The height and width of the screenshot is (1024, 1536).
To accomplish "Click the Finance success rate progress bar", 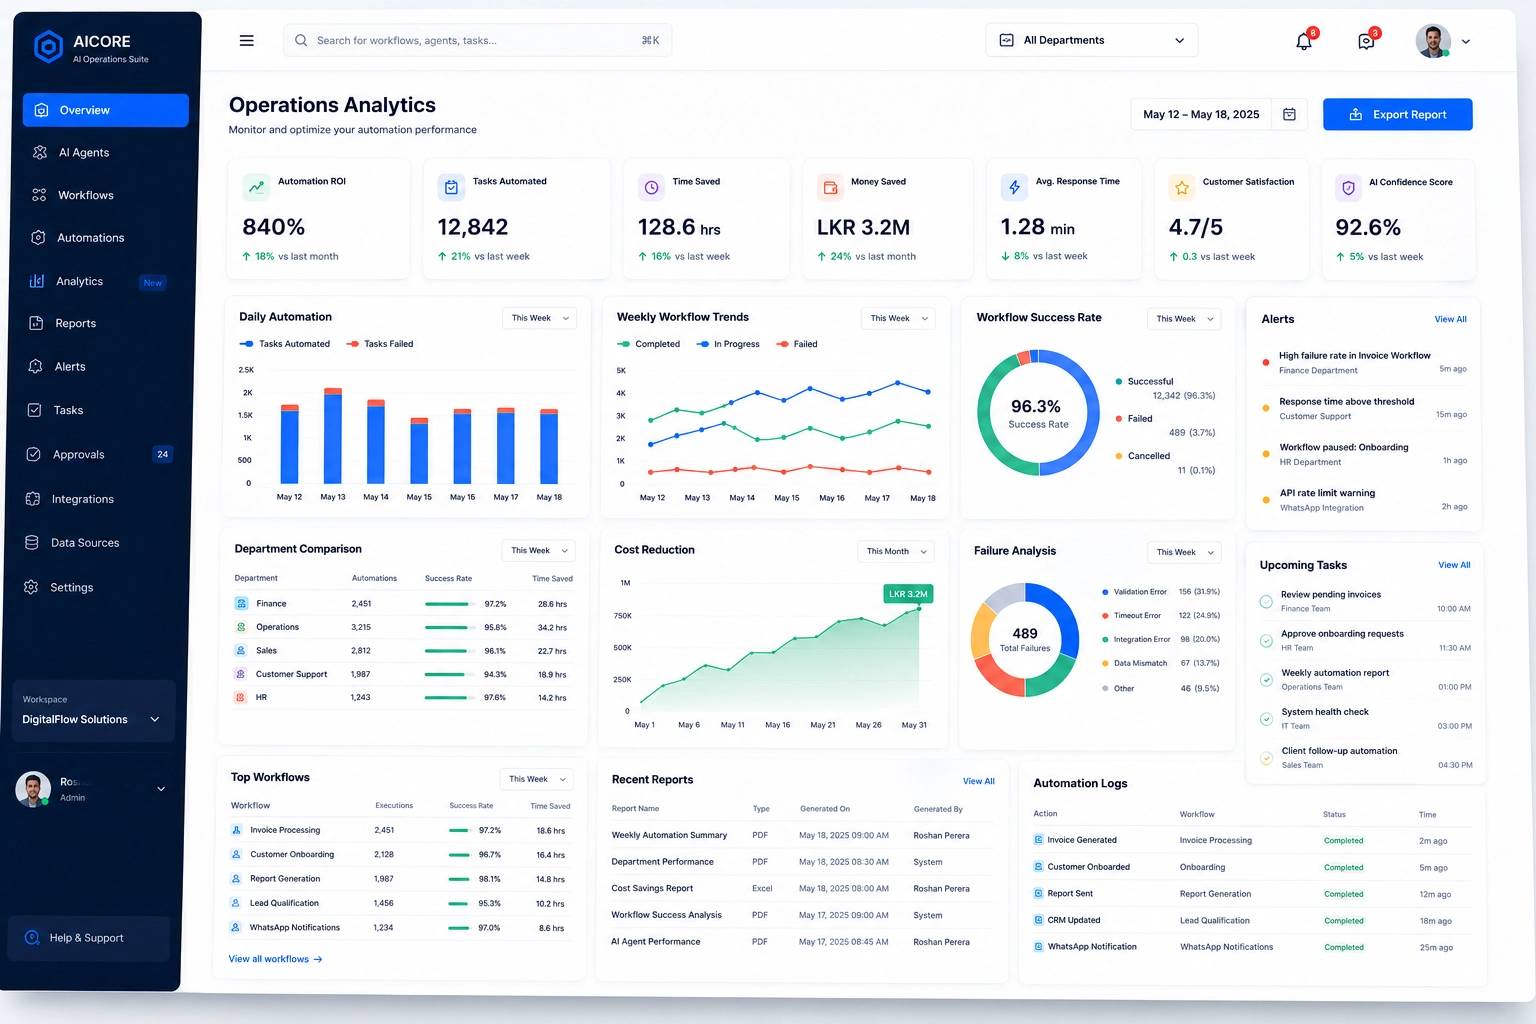I will (x=449, y=604).
